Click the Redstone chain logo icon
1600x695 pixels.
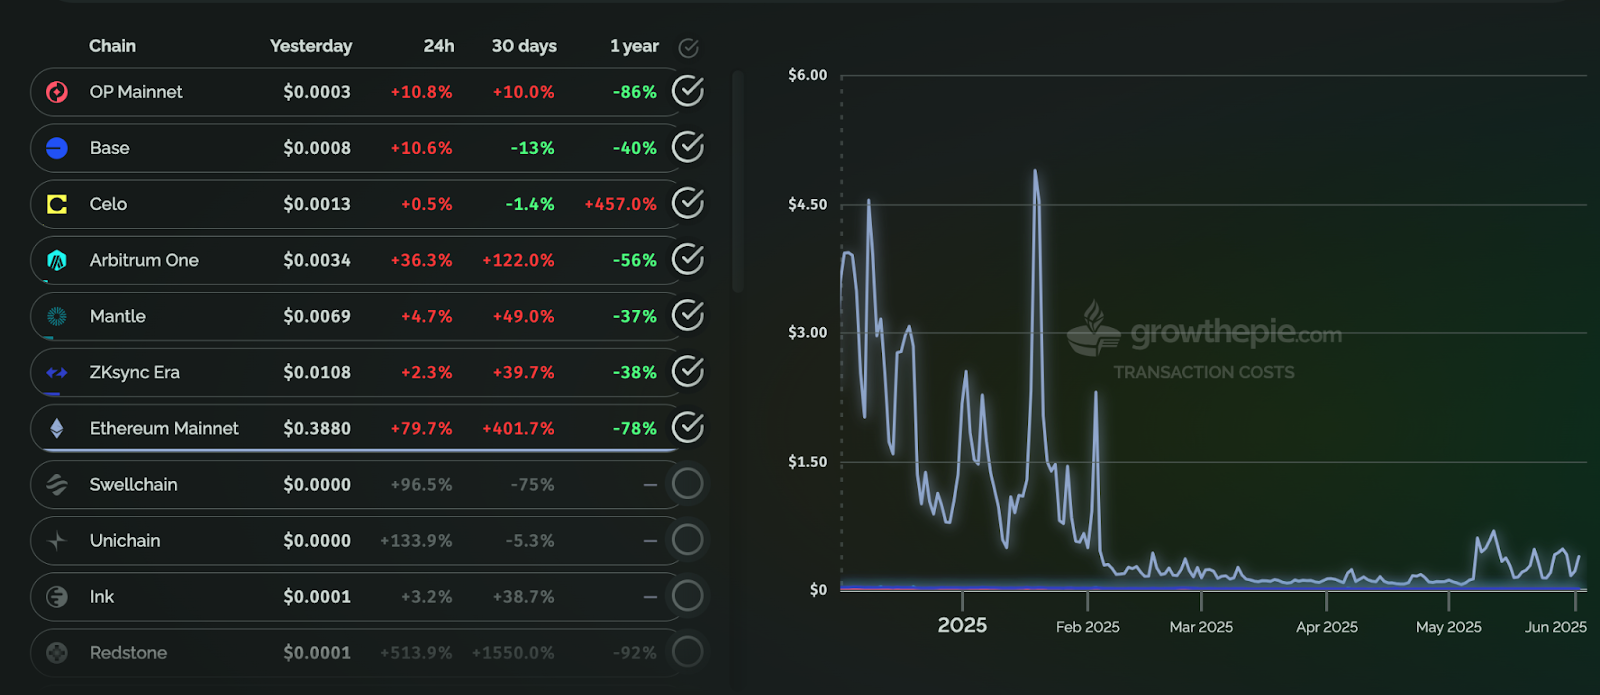[x=57, y=652]
